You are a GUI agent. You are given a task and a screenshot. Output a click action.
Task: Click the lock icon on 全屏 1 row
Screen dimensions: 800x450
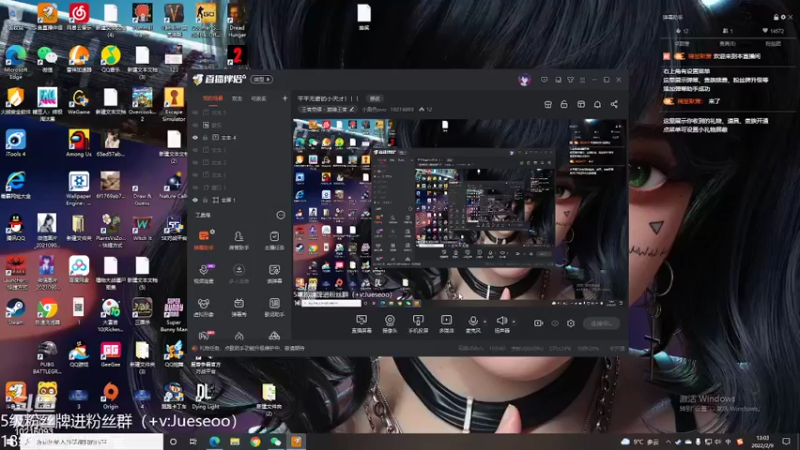coord(205,200)
